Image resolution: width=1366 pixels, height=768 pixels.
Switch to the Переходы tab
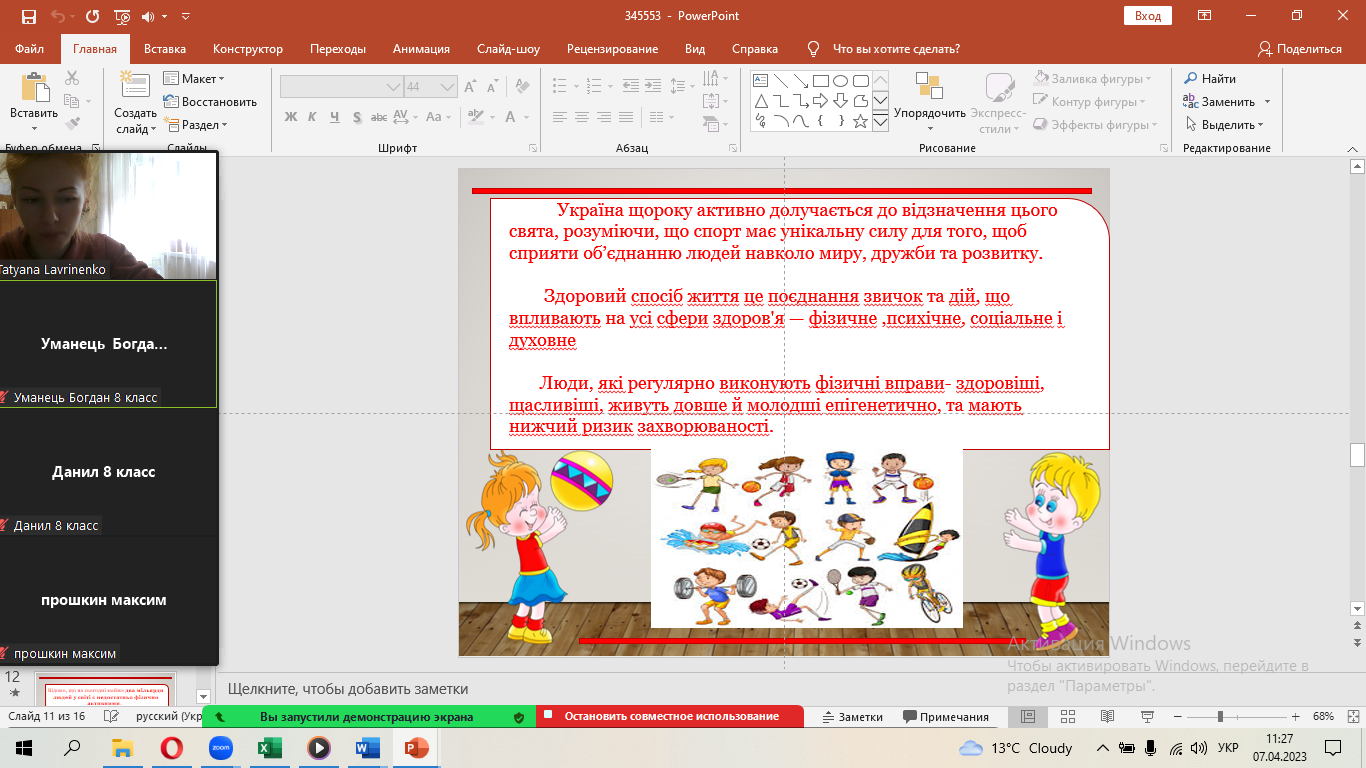click(338, 49)
